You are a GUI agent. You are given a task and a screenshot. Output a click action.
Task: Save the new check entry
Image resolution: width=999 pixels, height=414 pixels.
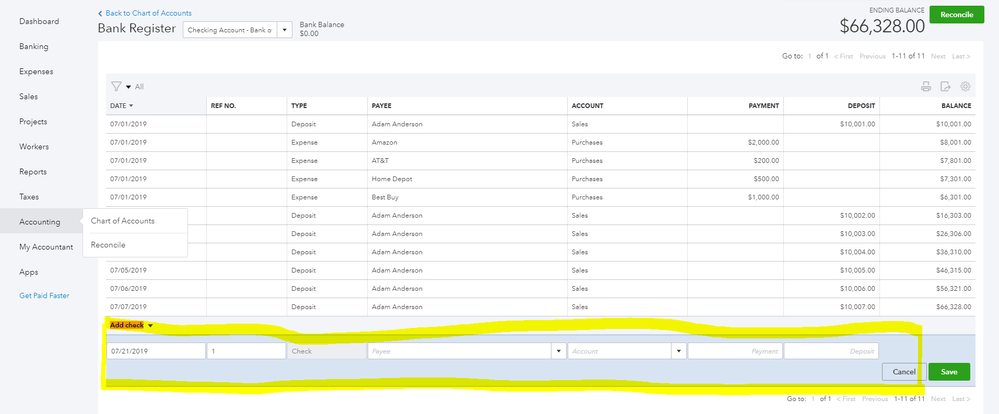pos(949,372)
